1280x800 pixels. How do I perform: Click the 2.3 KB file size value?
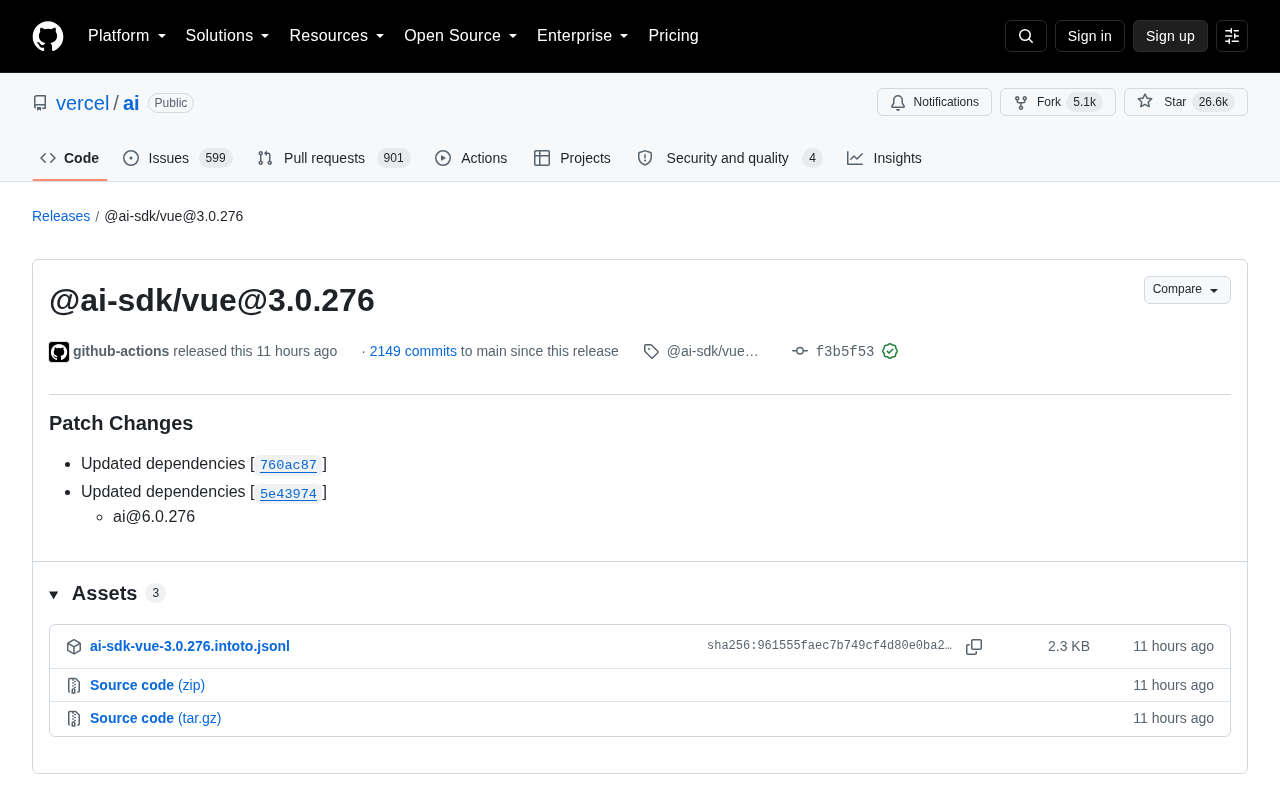tap(1069, 646)
